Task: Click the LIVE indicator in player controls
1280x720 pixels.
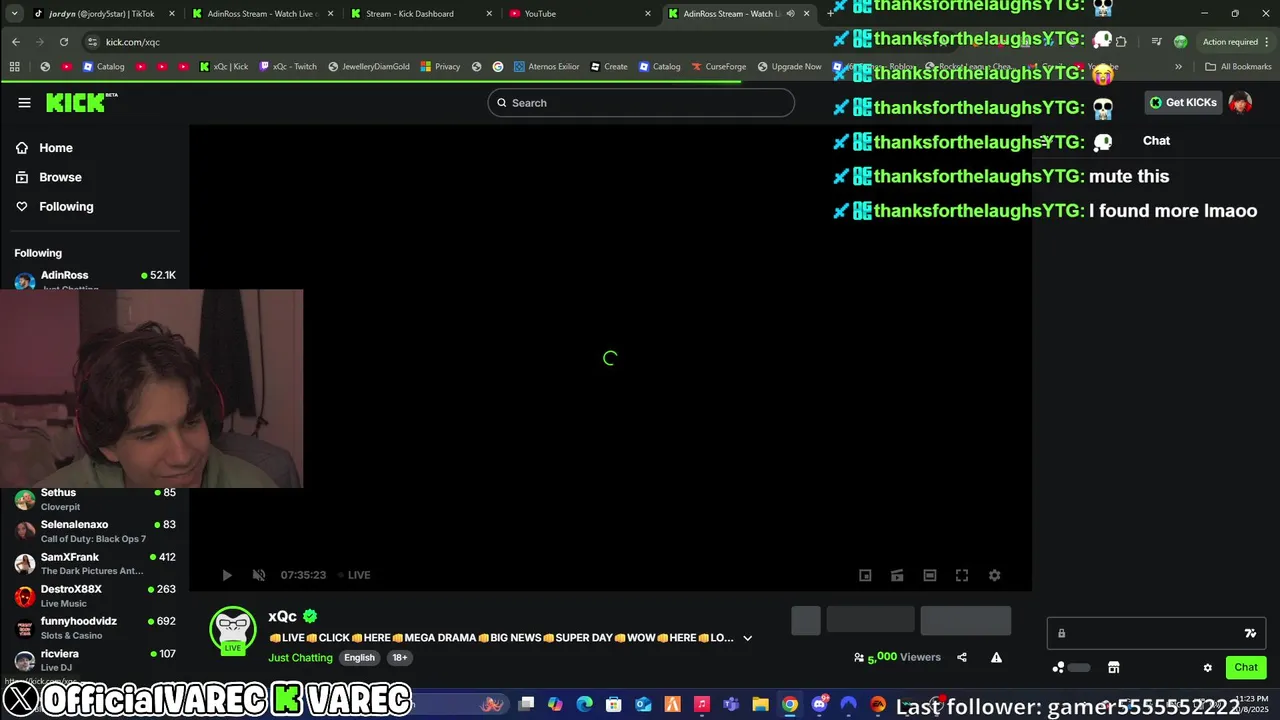Action: pyautogui.click(x=354, y=575)
